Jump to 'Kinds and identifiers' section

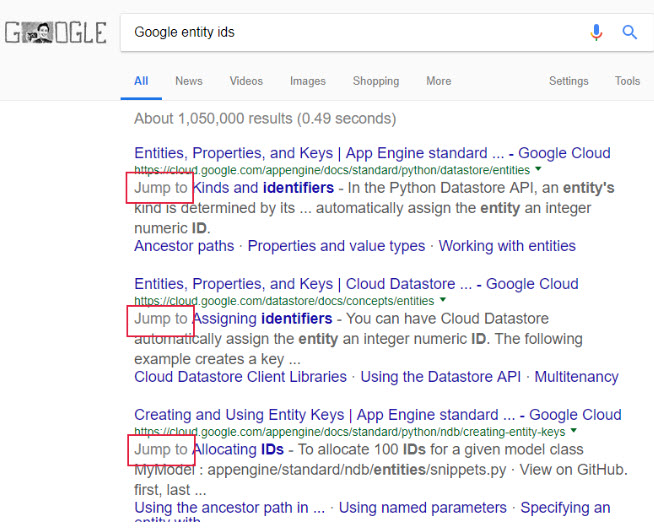click(x=263, y=188)
